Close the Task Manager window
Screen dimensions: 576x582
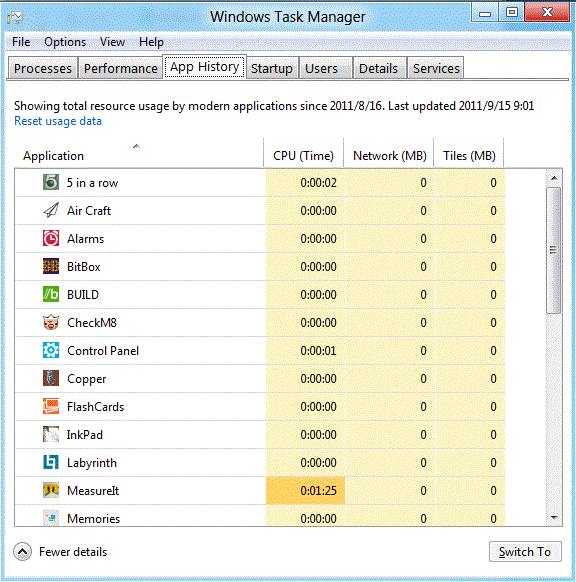547,13
